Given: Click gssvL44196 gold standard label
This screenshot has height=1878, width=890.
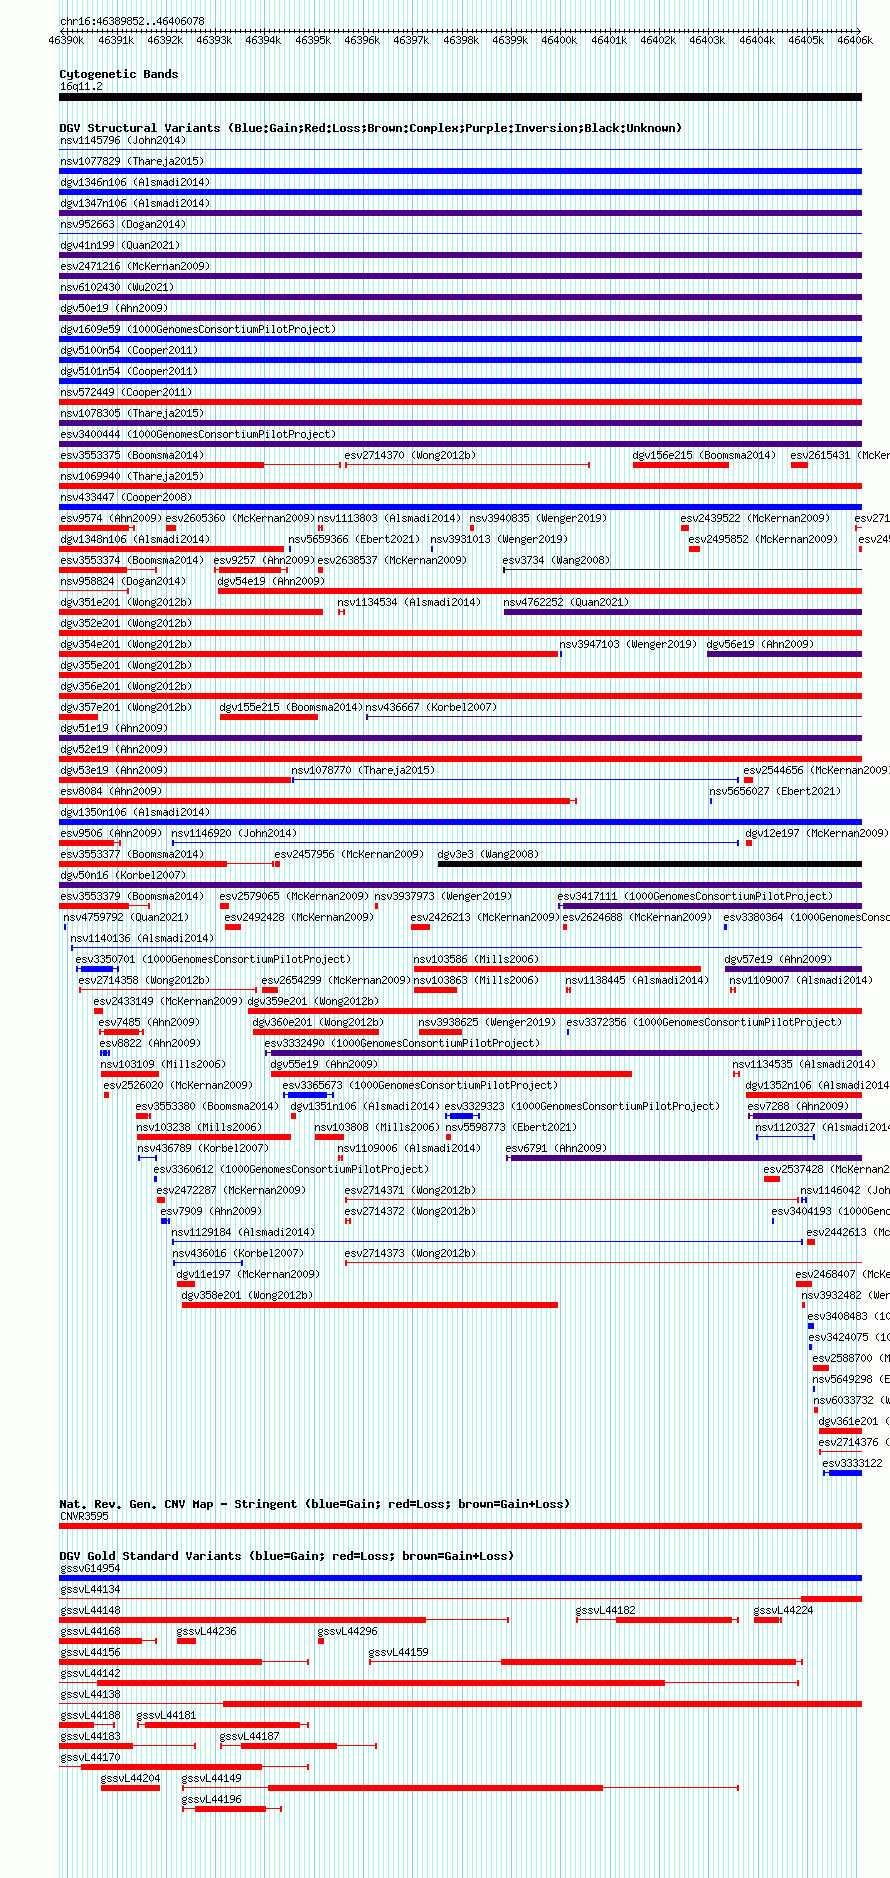Looking at the screenshot, I should click(212, 1799).
